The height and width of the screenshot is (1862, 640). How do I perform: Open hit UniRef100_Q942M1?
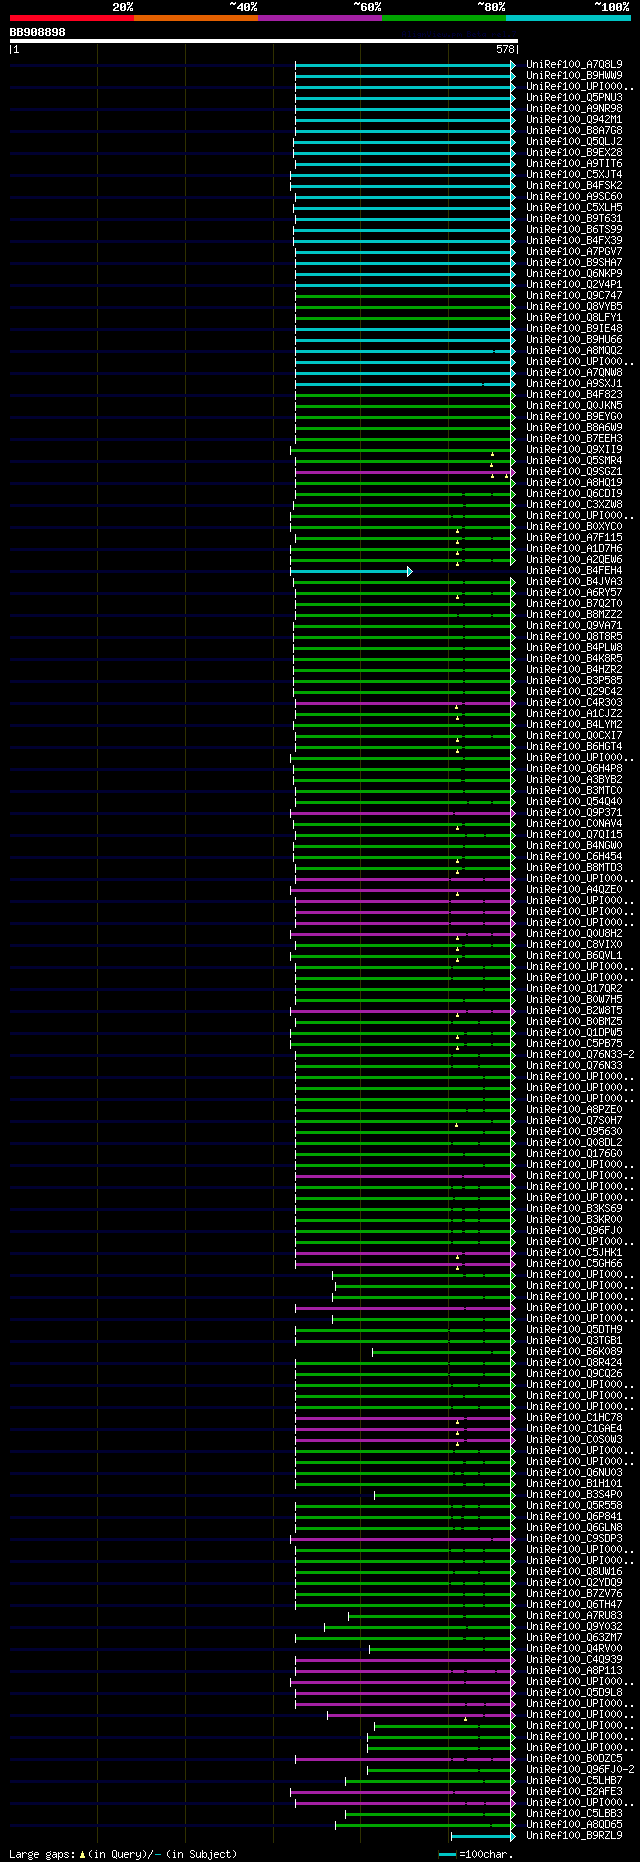point(574,119)
